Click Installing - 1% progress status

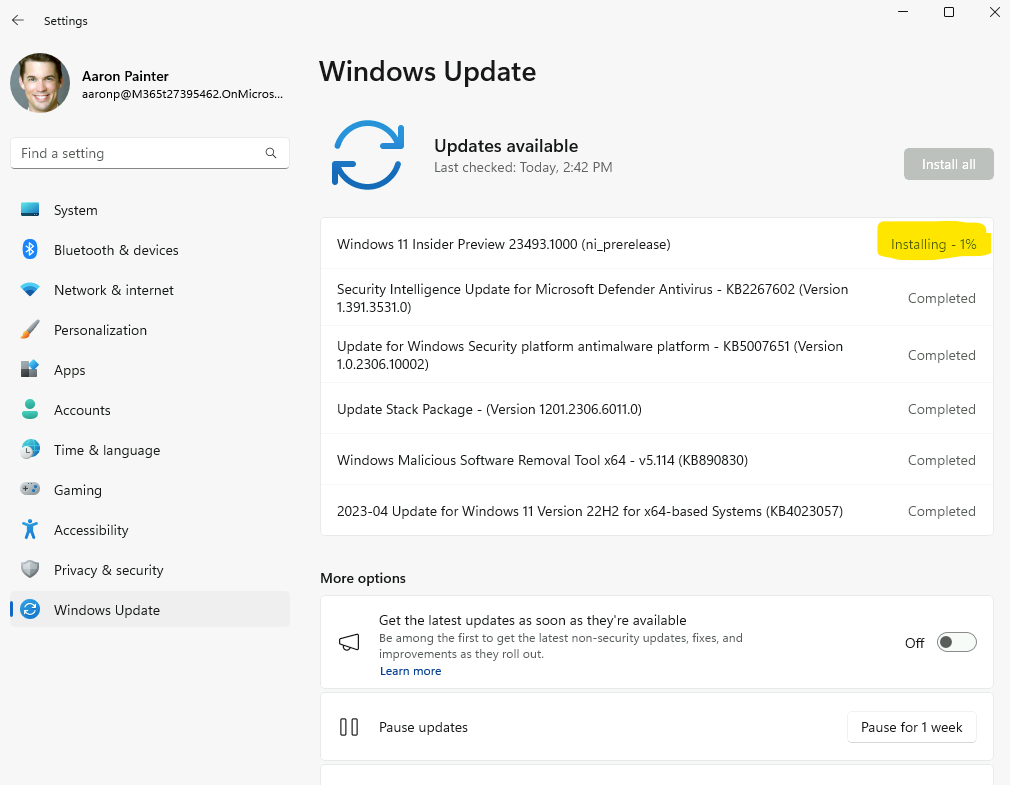click(x=933, y=244)
